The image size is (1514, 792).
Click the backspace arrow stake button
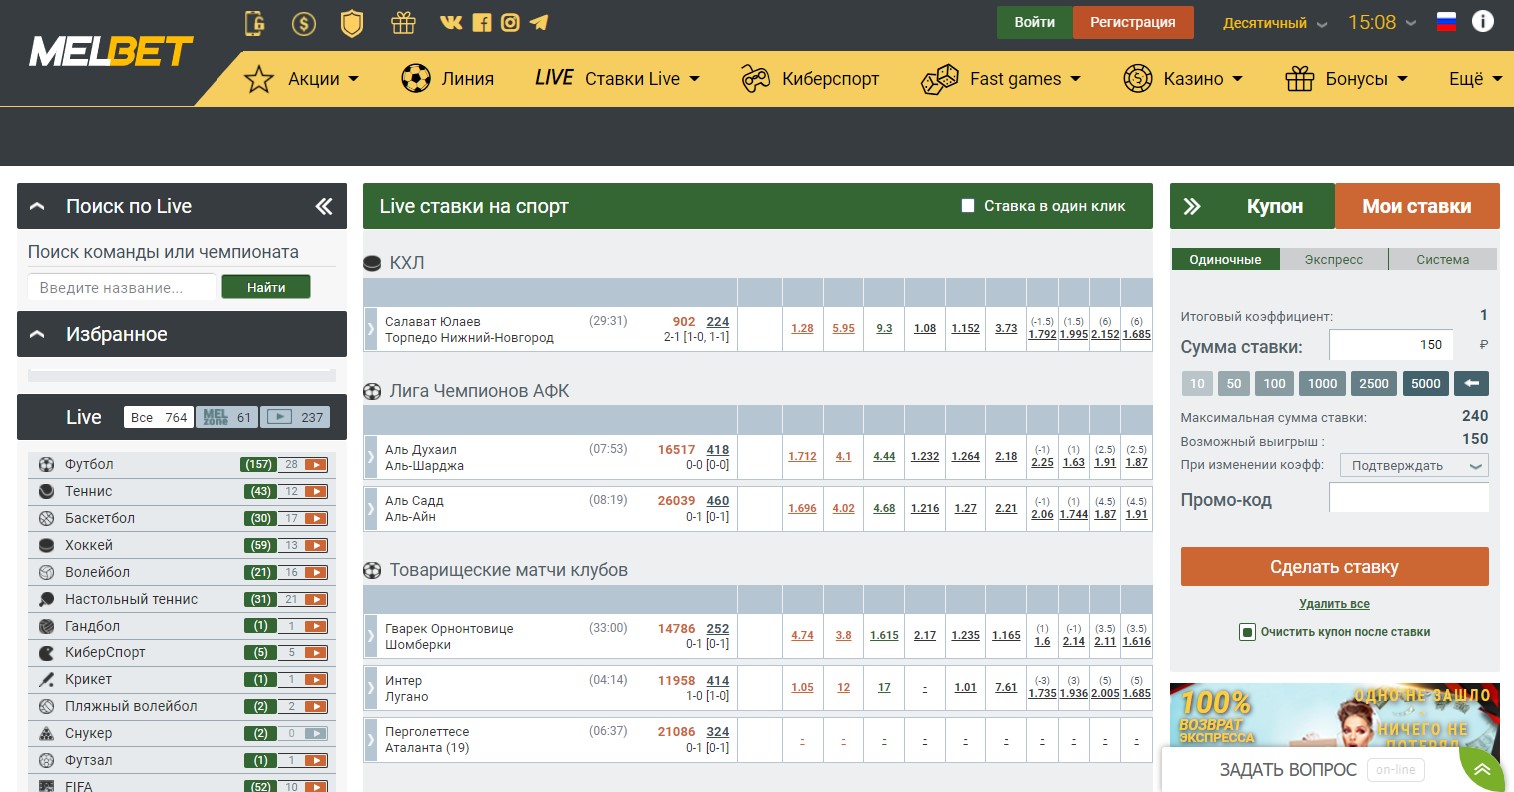point(1472,383)
